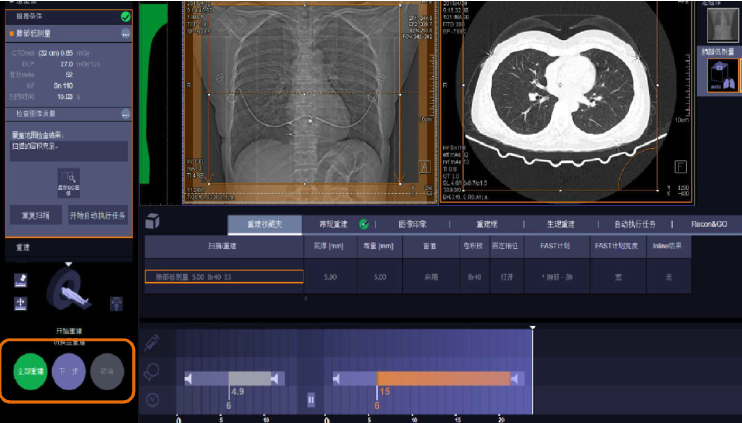Click the orange scan segment on the timeline
Viewport: 742px width, 423px height.
pyautogui.click(x=443, y=379)
